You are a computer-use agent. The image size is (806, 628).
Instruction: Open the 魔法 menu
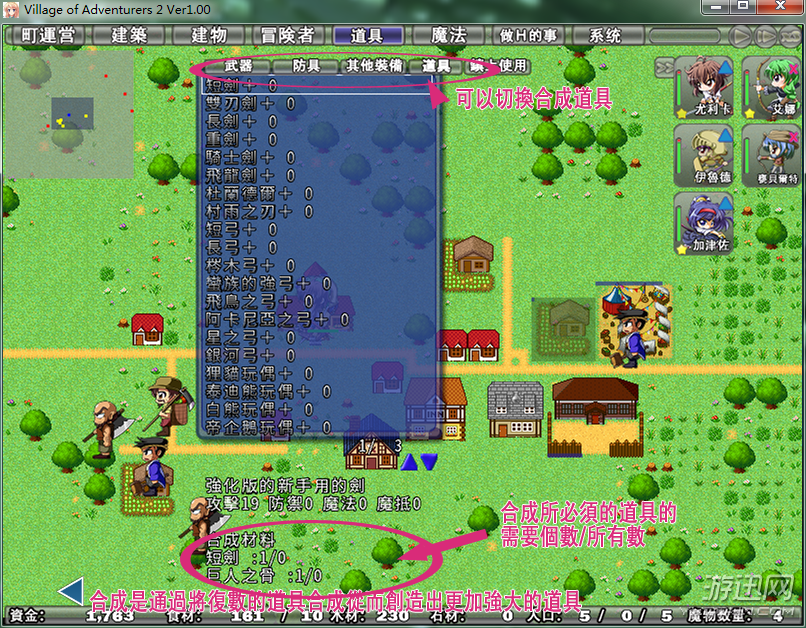447,35
